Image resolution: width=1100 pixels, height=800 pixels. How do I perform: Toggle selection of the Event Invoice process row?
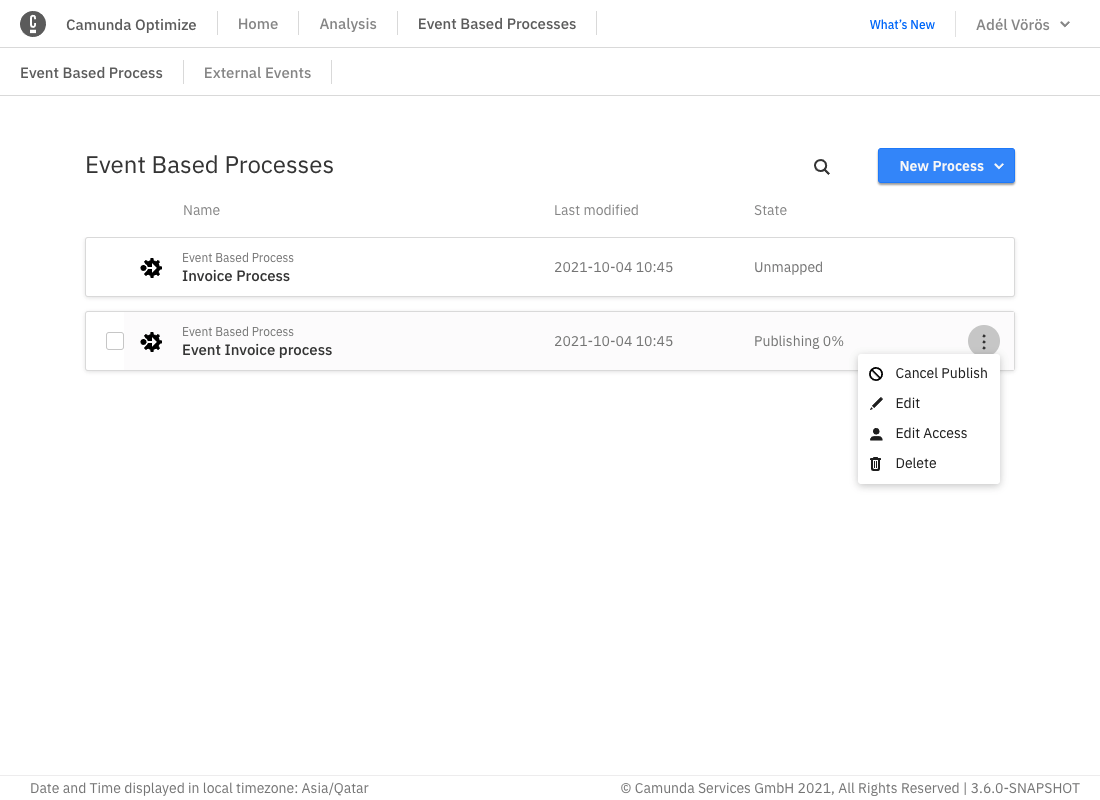[115, 341]
